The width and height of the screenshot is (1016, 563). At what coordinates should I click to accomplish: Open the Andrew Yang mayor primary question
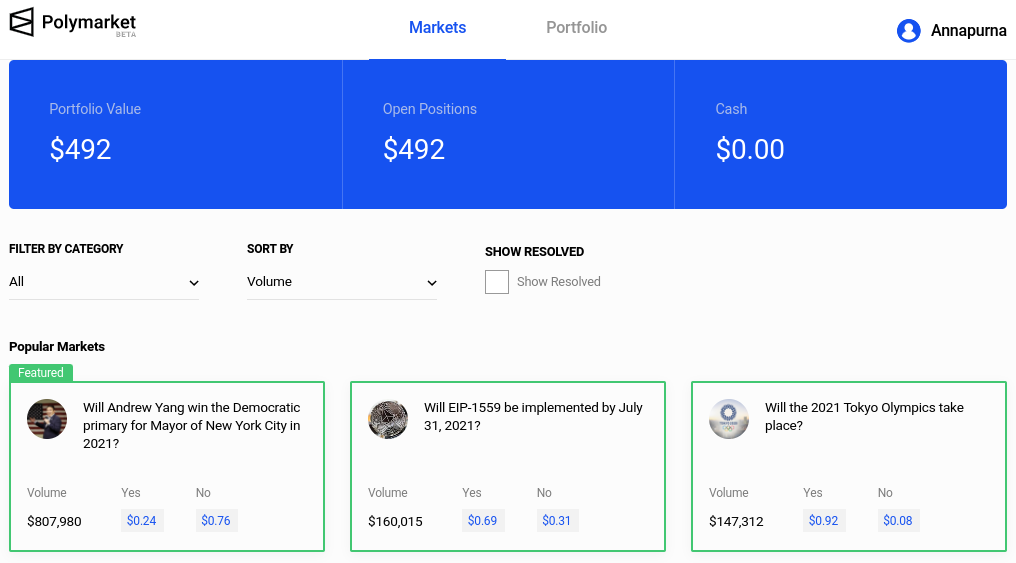point(192,426)
